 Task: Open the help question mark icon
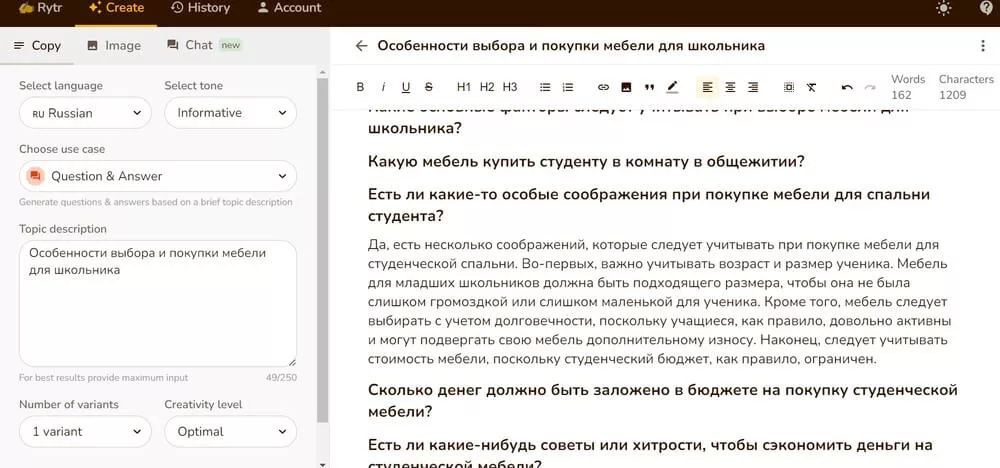pyautogui.click(x=987, y=8)
